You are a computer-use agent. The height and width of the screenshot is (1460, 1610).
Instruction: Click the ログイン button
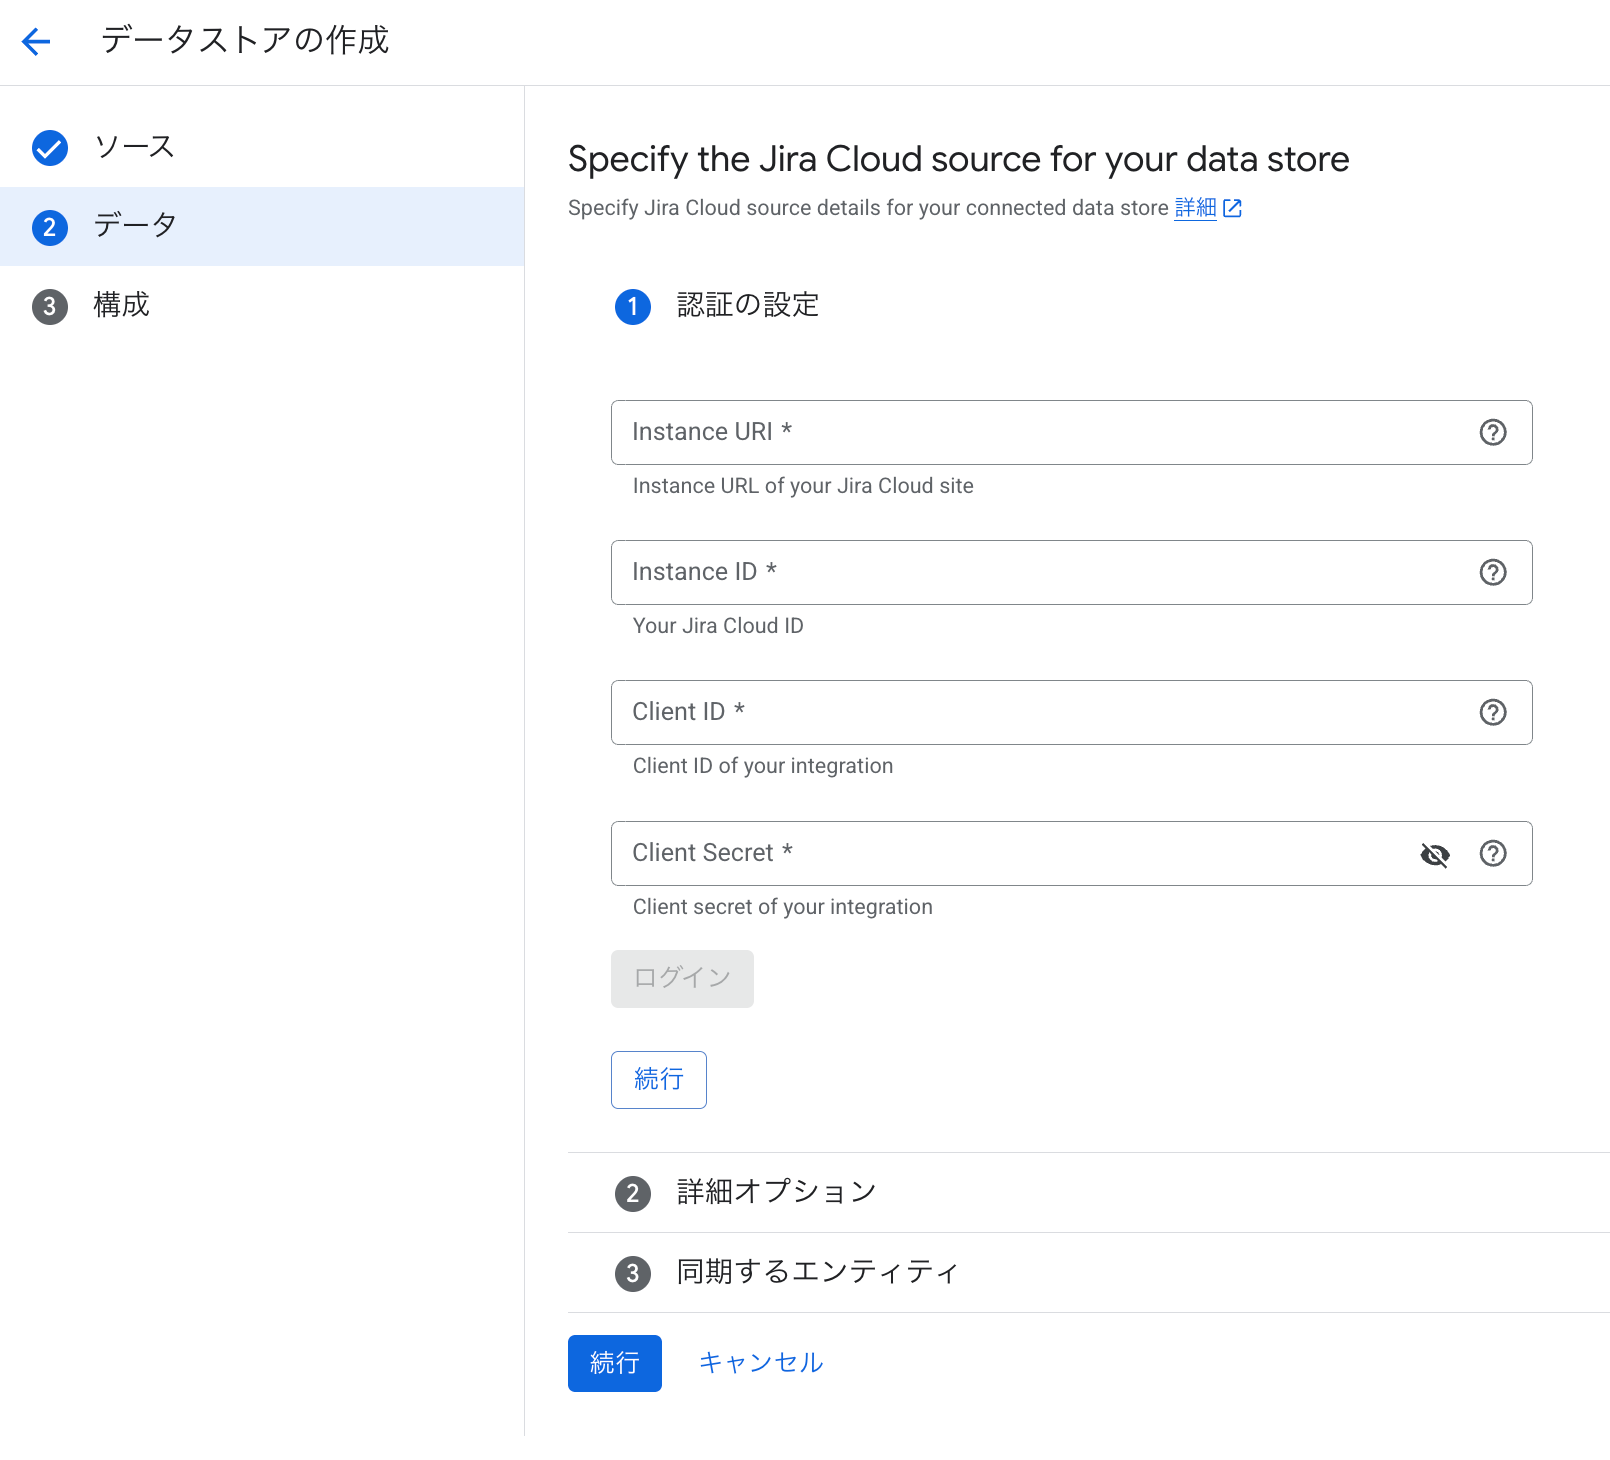pos(682,978)
